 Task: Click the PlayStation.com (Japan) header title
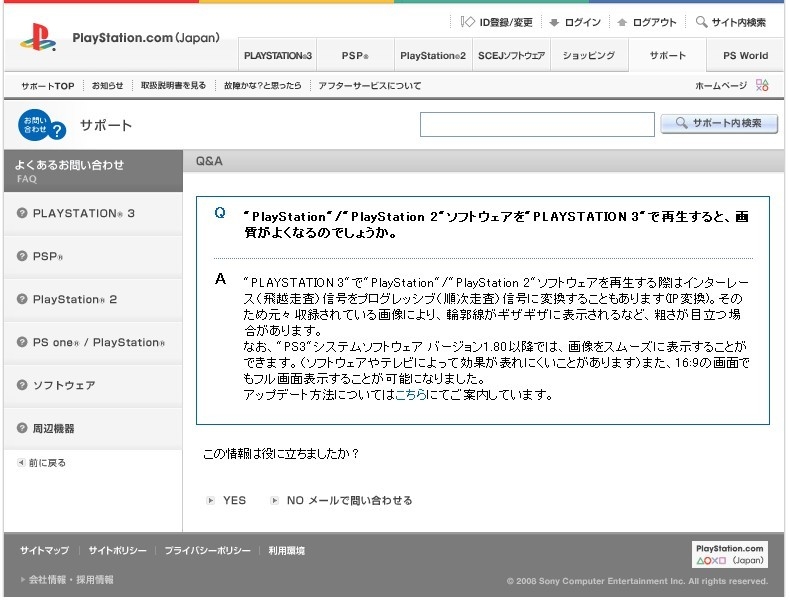coord(146,38)
